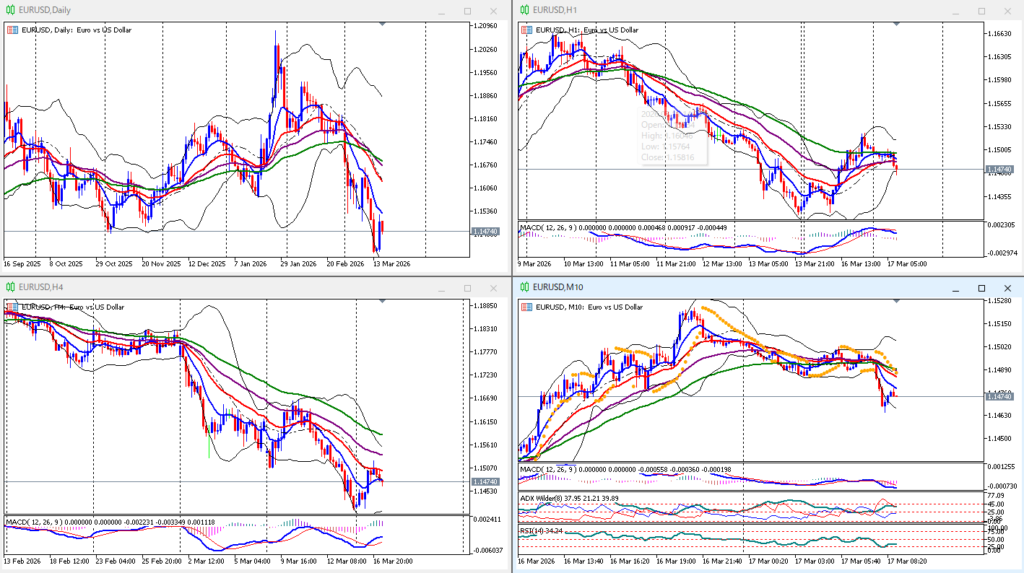The width and height of the screenshot is (1024, 573).
Task: Click the EURUSD,H1 window candlestick icon
Action: point(523,10)
